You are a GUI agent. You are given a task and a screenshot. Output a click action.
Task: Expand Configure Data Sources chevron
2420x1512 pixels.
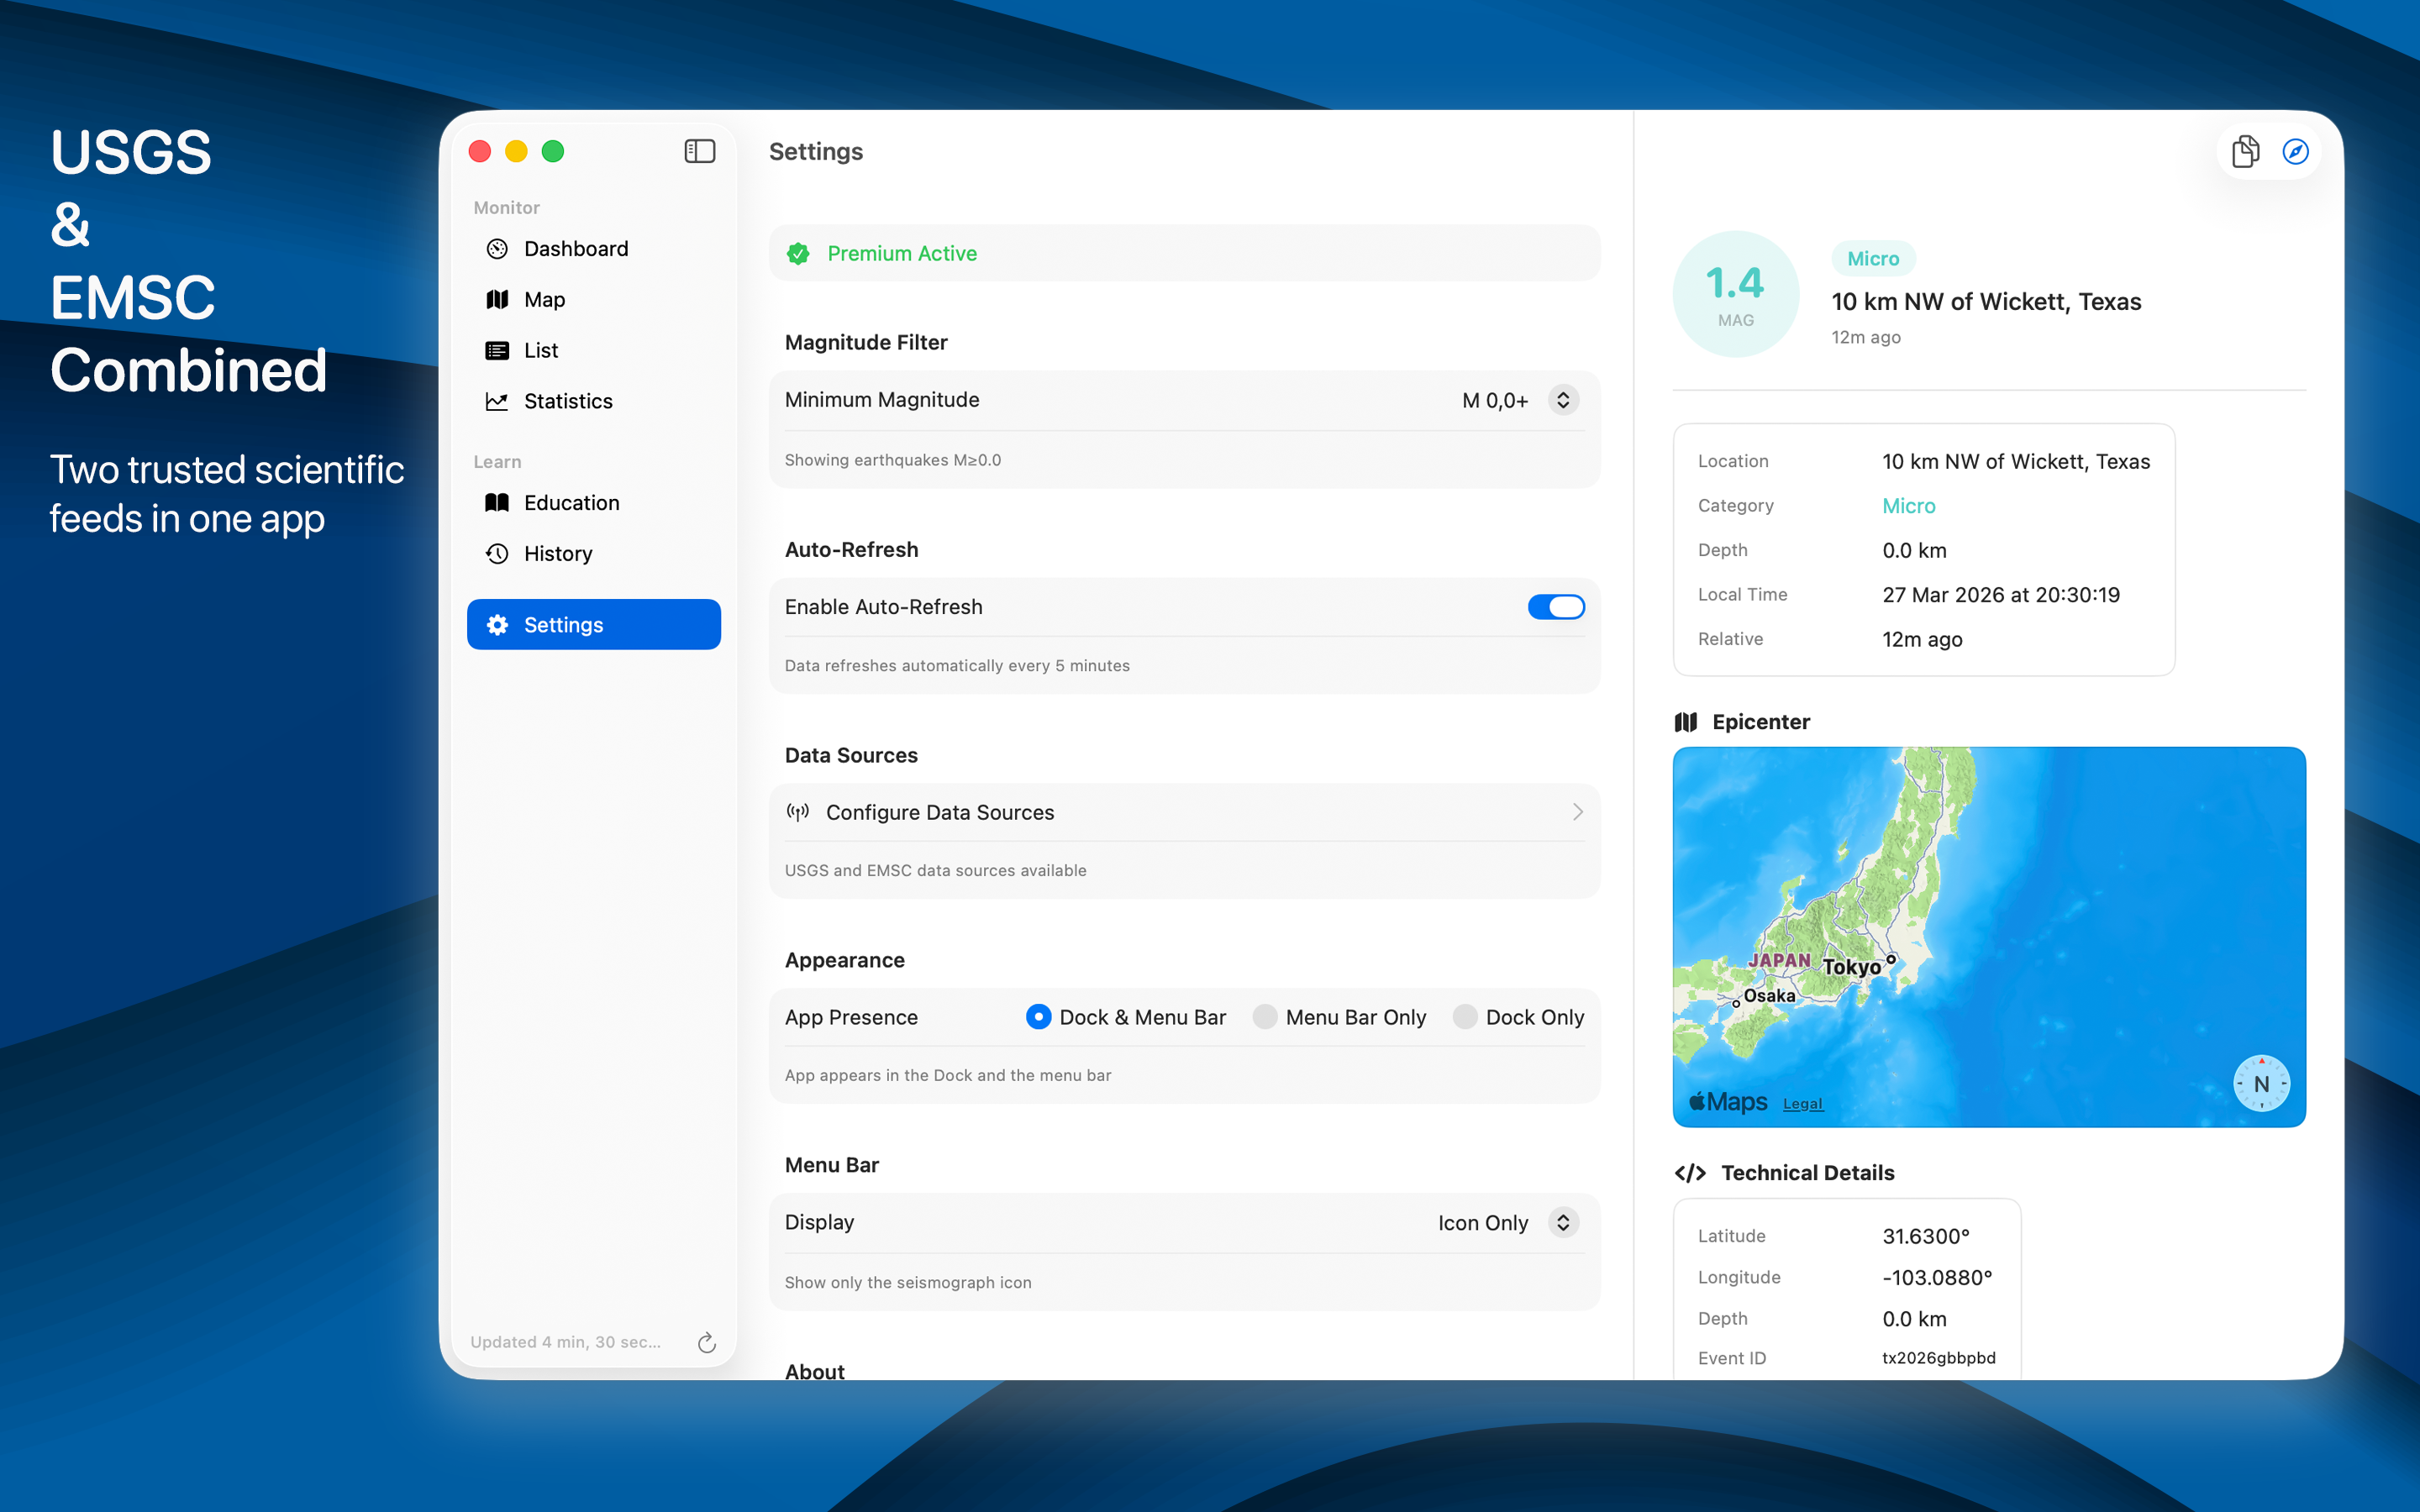click(x=1577, y=812)
